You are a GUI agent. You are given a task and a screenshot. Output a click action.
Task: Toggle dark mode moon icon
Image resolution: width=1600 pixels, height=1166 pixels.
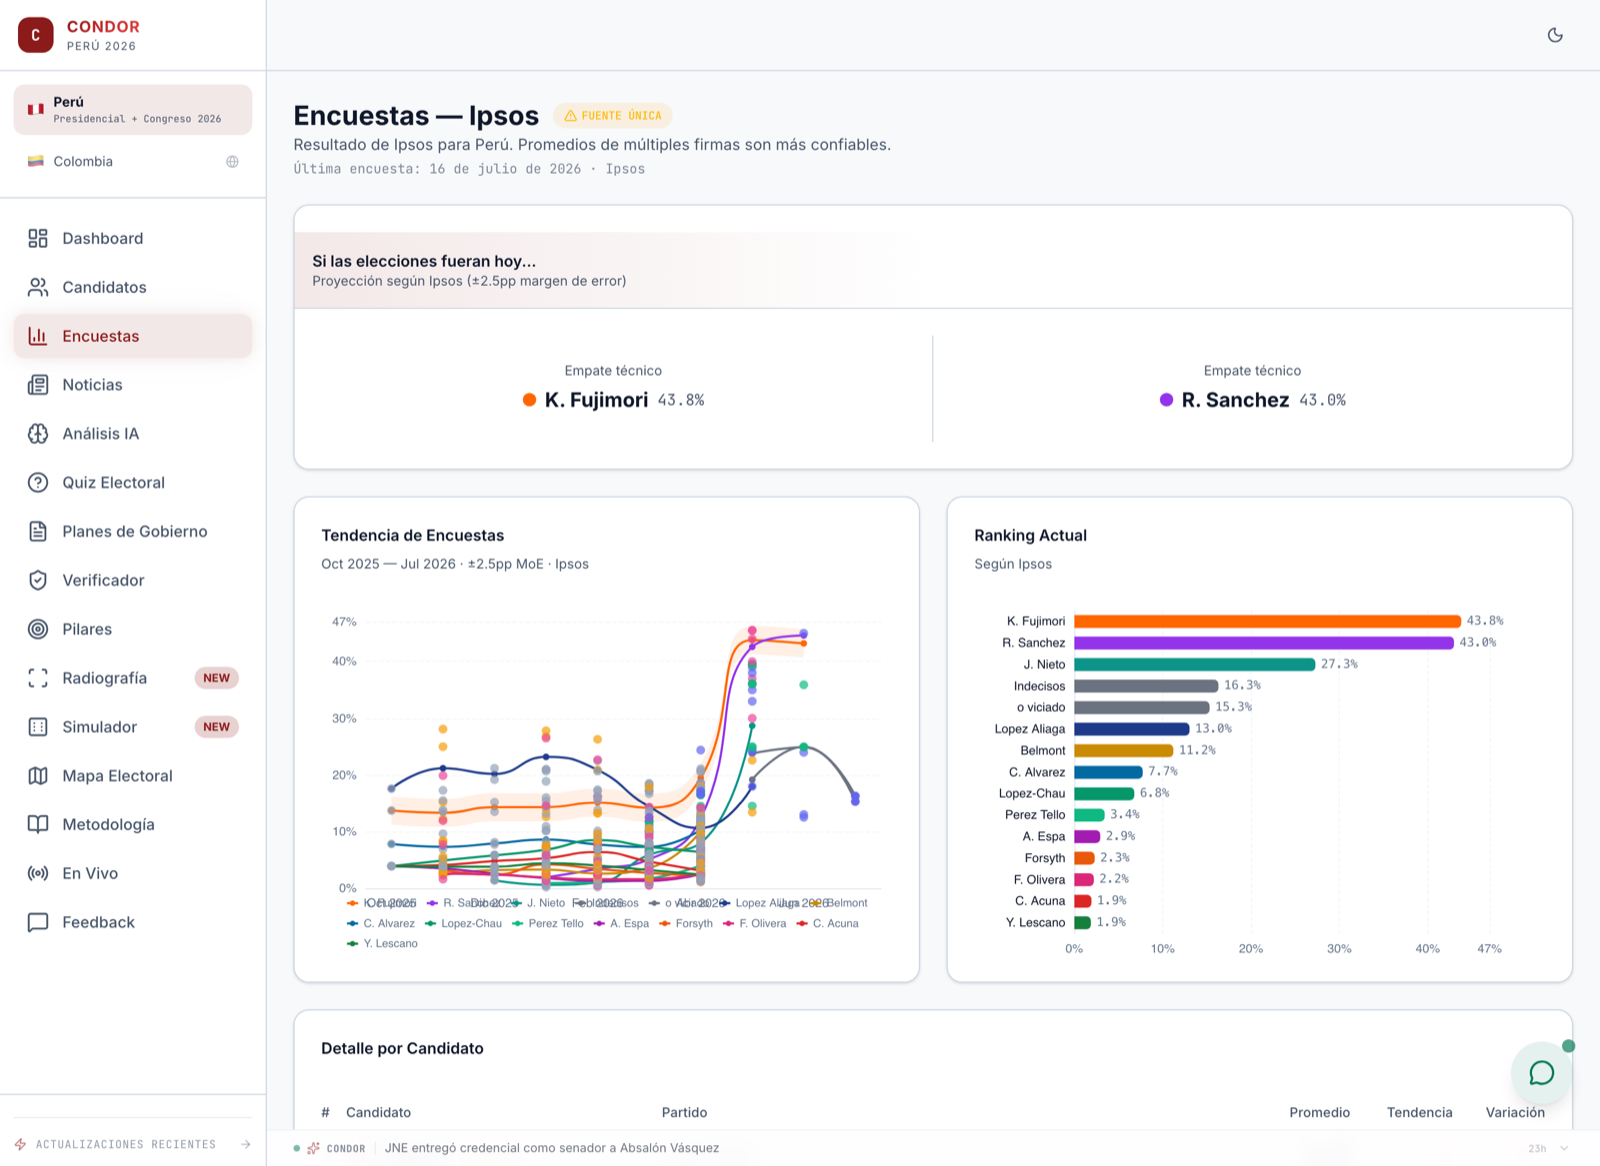tap(1555, 35)
